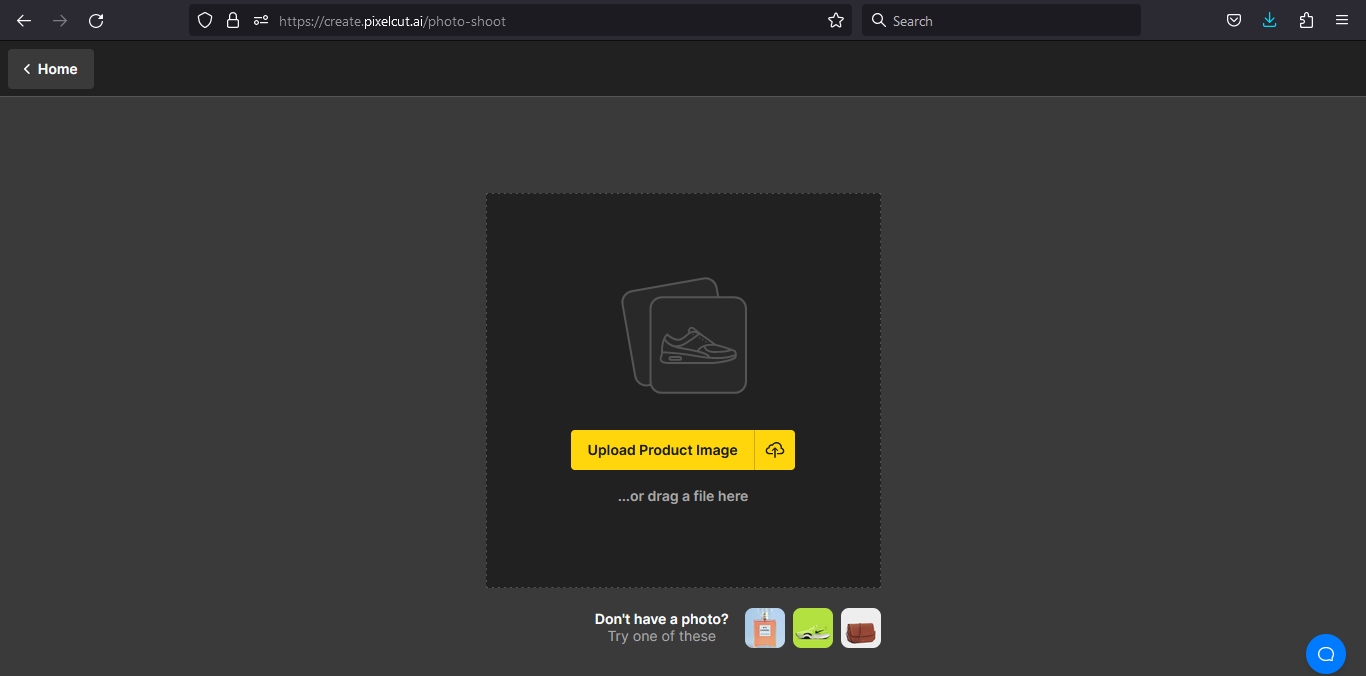This screenshot has width=1366, height=676.
Task: Open the chat support bubble
Action: (x=1326, y=653)
